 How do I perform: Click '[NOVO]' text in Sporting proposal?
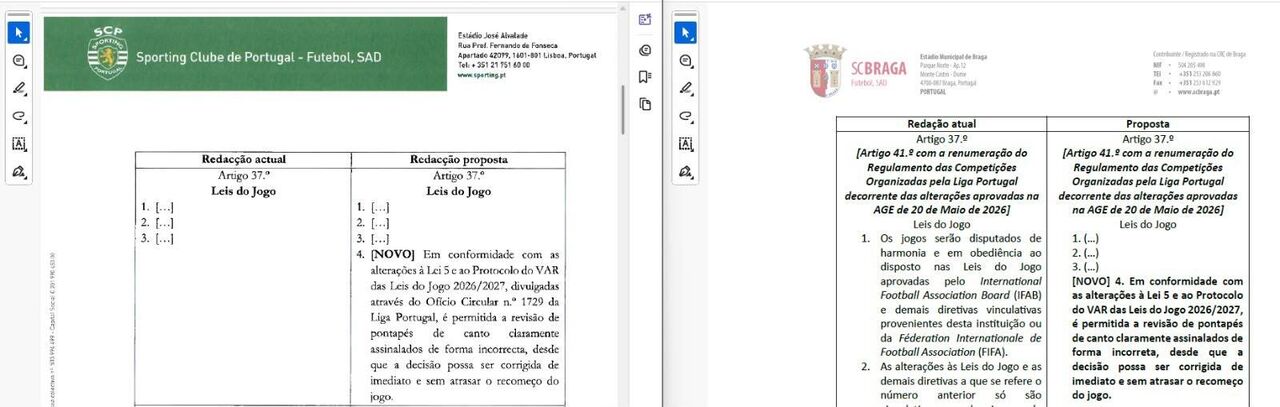pos(391,254)
